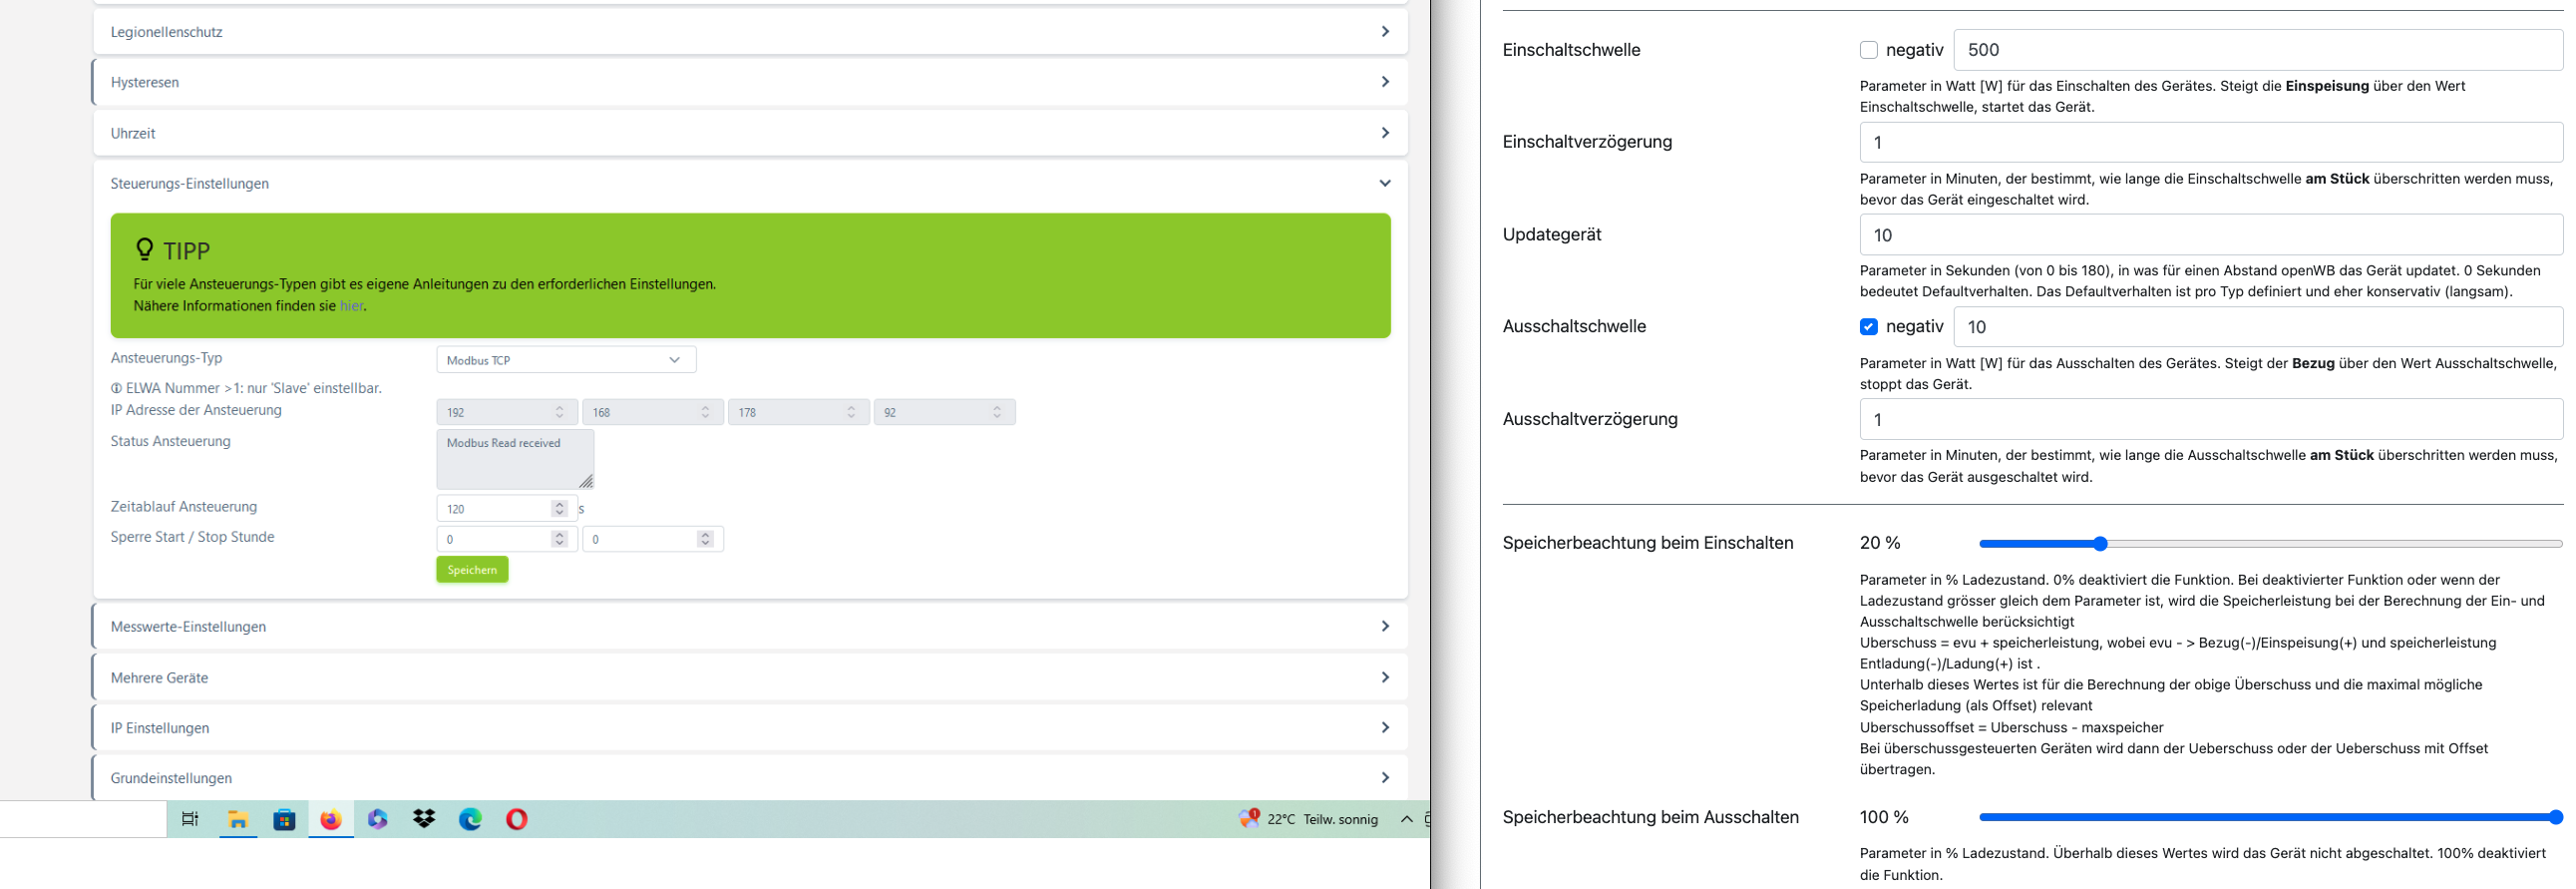Open the Dropbox taskbar icon
The width and height of the screenshot is (2576, 889).
(424, 820)
